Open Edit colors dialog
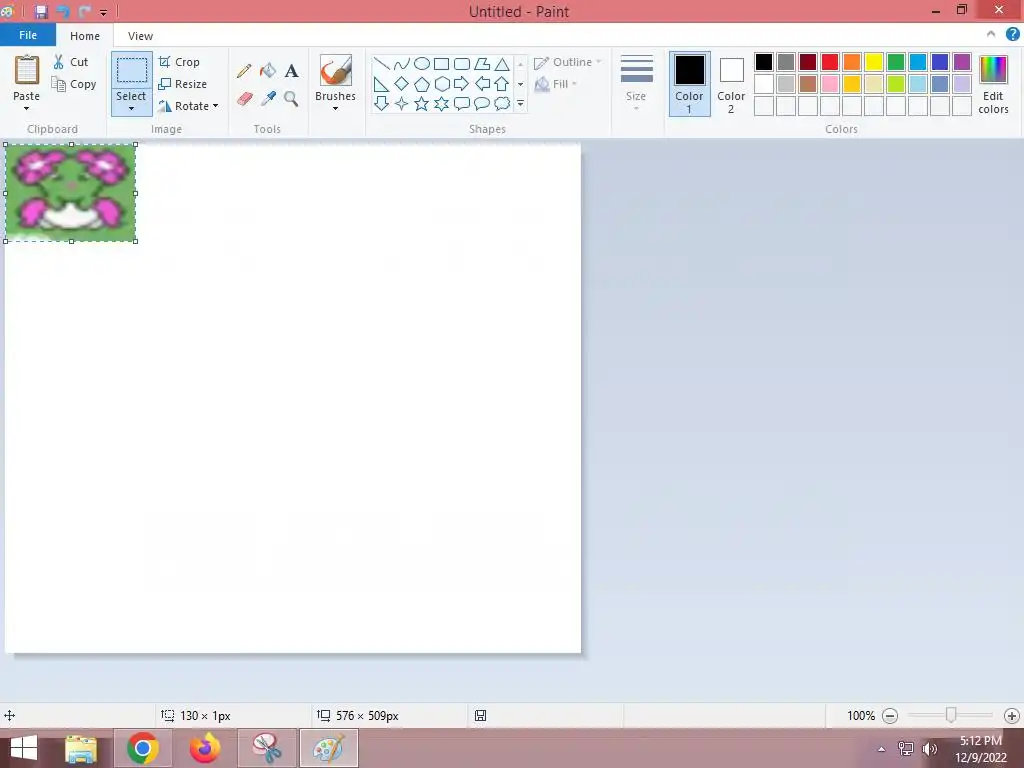The image size is (1024, 768). coord(993,84)
